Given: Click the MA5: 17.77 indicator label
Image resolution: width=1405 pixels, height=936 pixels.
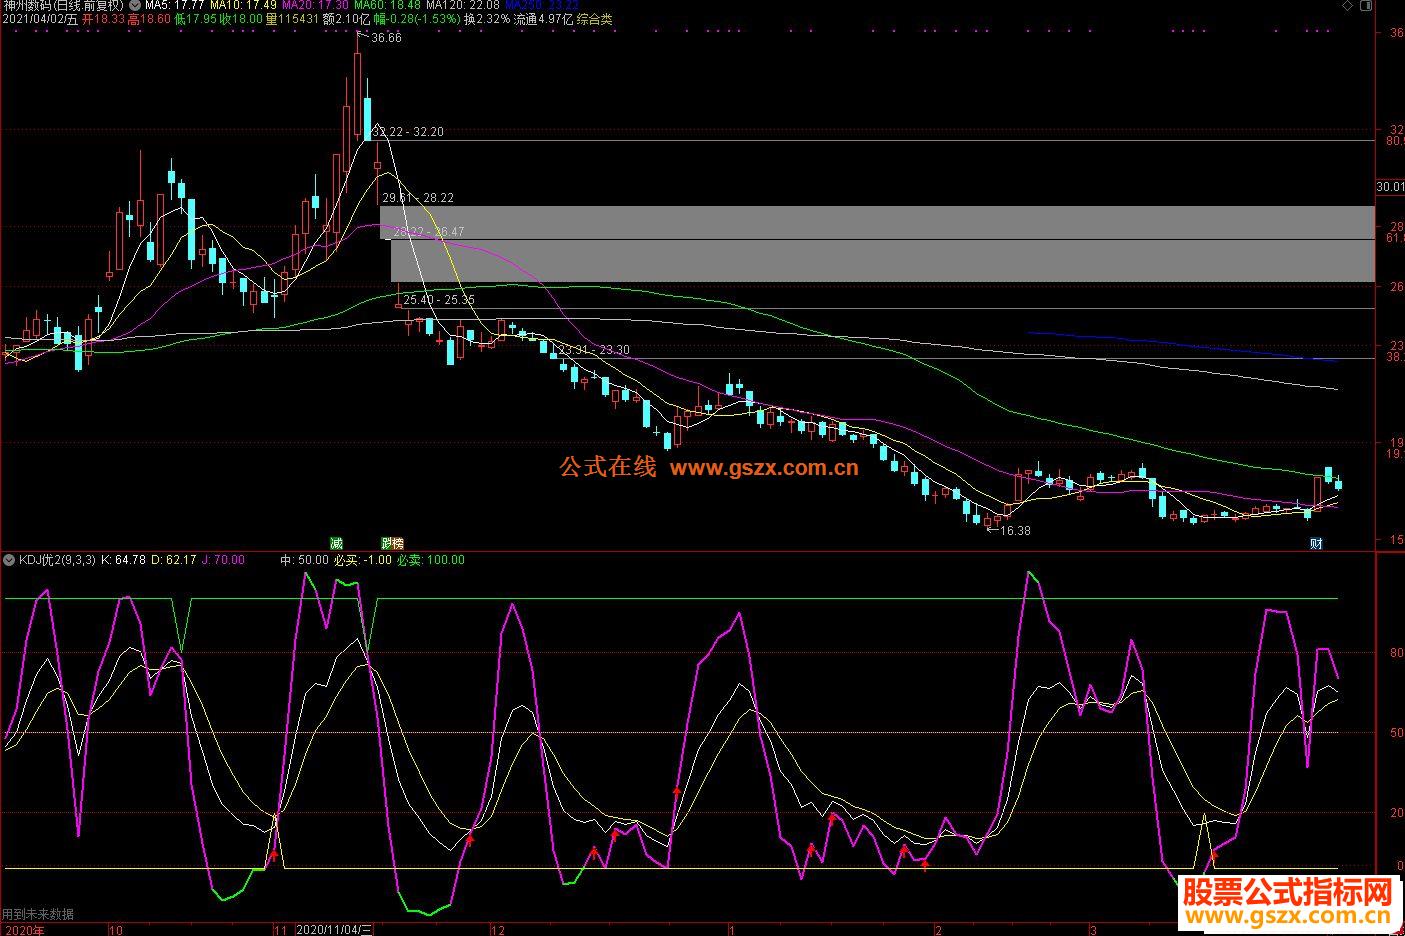Looking at the screenshot, I should 175,5.
